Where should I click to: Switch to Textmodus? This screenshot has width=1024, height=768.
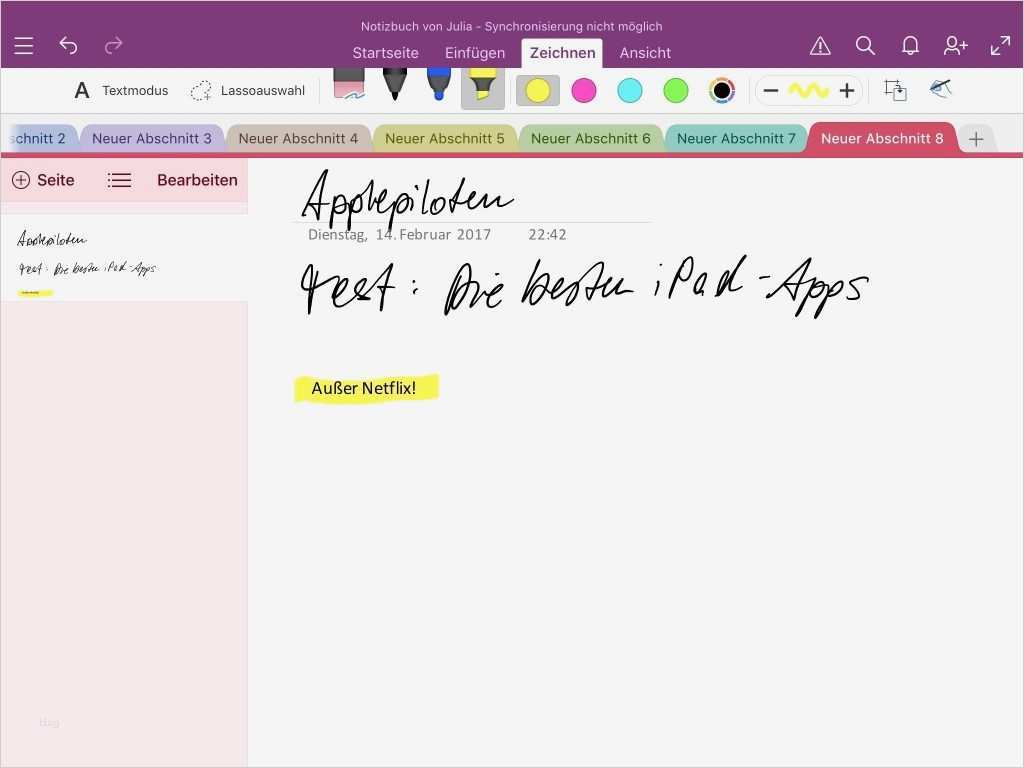121,91
